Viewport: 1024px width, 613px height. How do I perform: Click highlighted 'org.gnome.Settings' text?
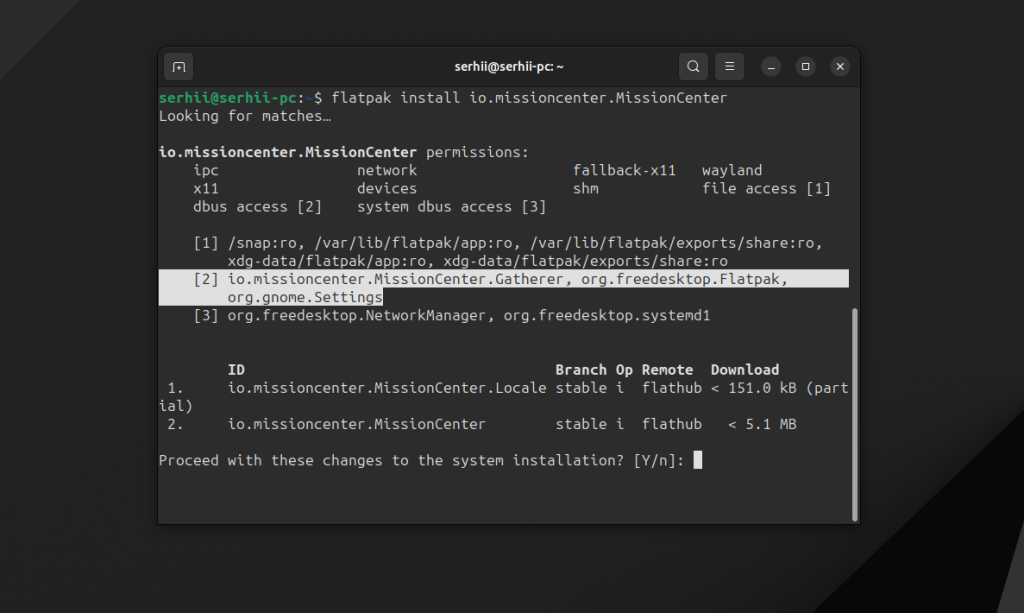[x=305, y=298]
